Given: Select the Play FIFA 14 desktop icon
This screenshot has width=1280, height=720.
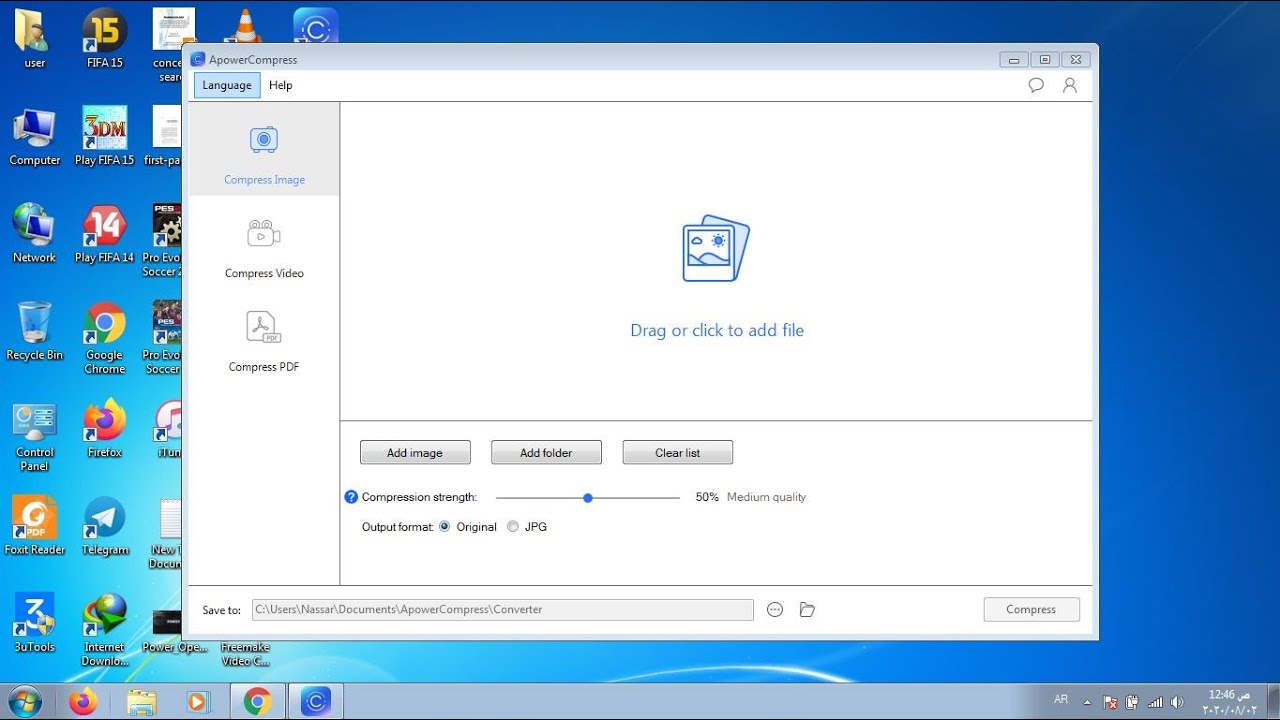Looking at the screenshot, I should (x=104, y=233).
